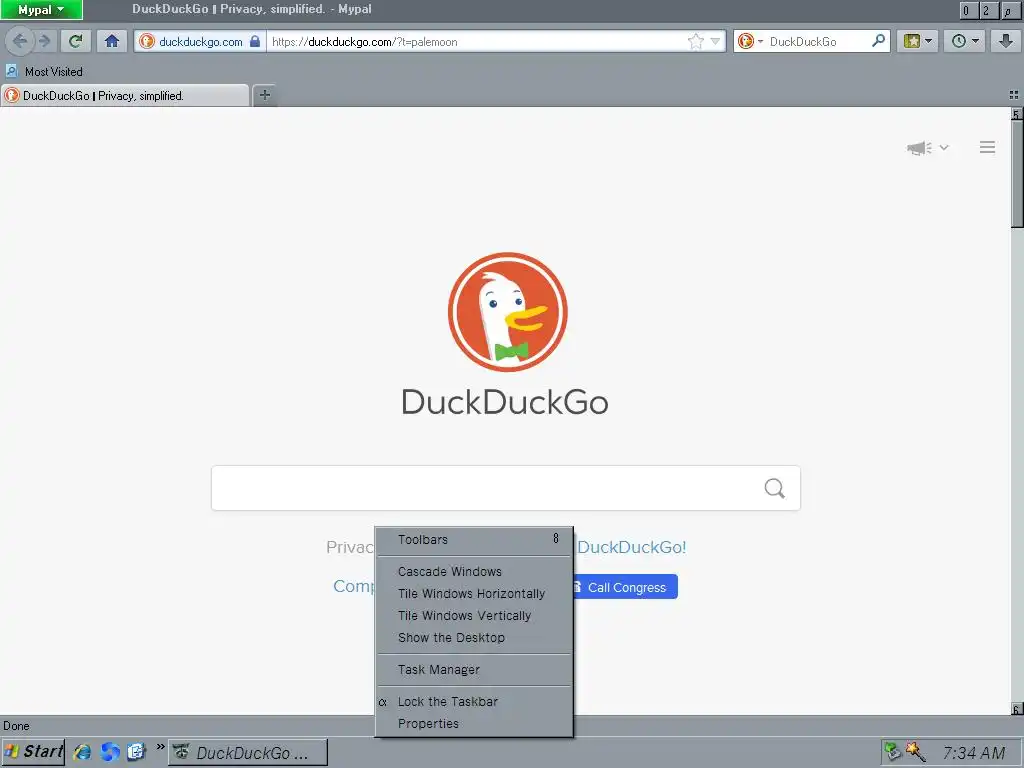Bookmark this page with the star icon

click(x=696, y=41)
